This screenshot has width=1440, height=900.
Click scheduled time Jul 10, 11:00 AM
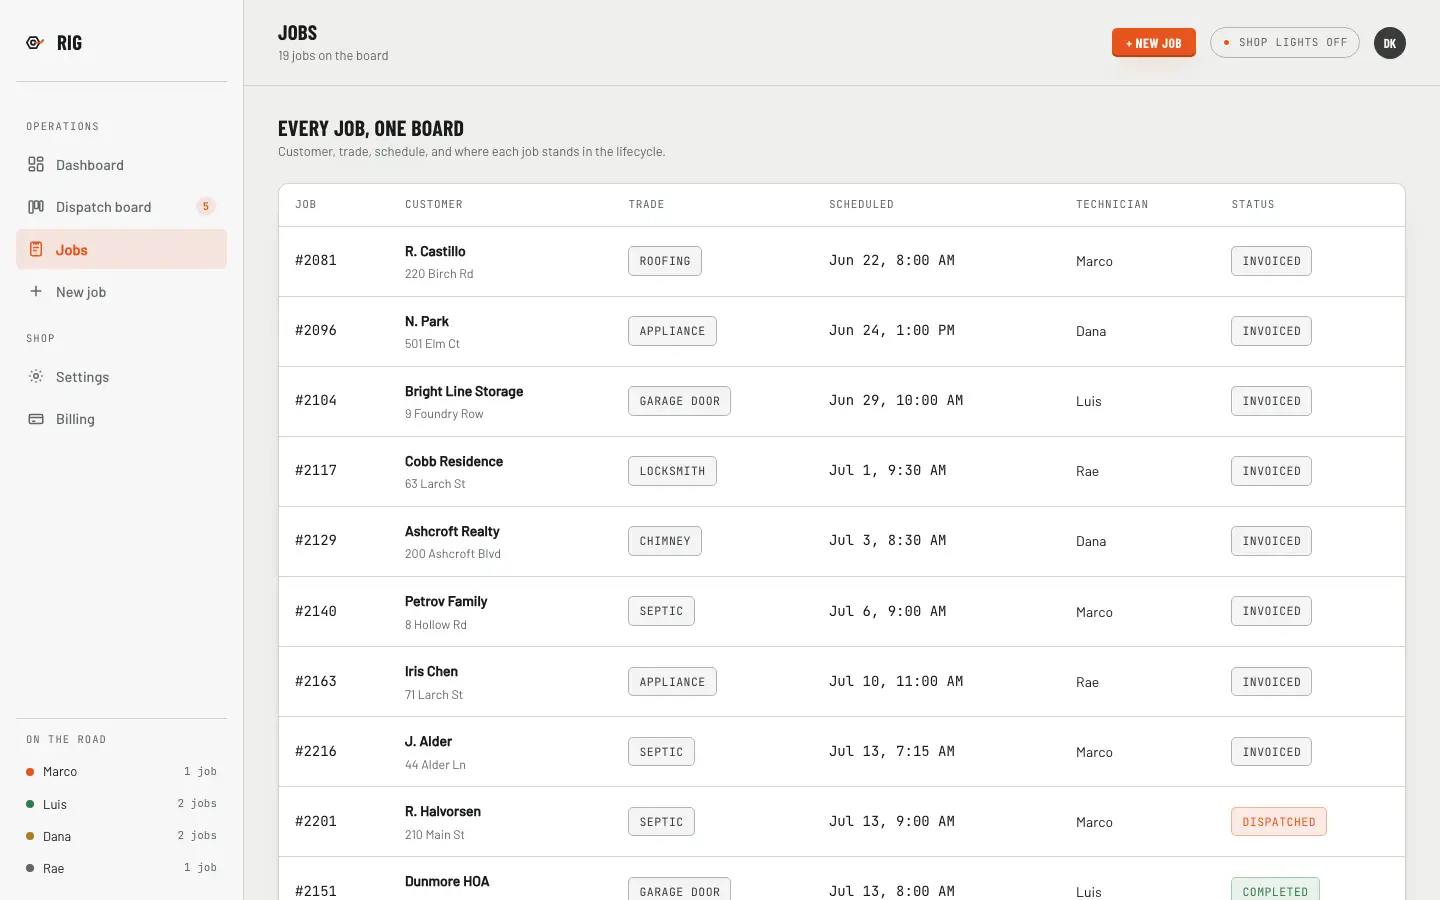[896, 681]
